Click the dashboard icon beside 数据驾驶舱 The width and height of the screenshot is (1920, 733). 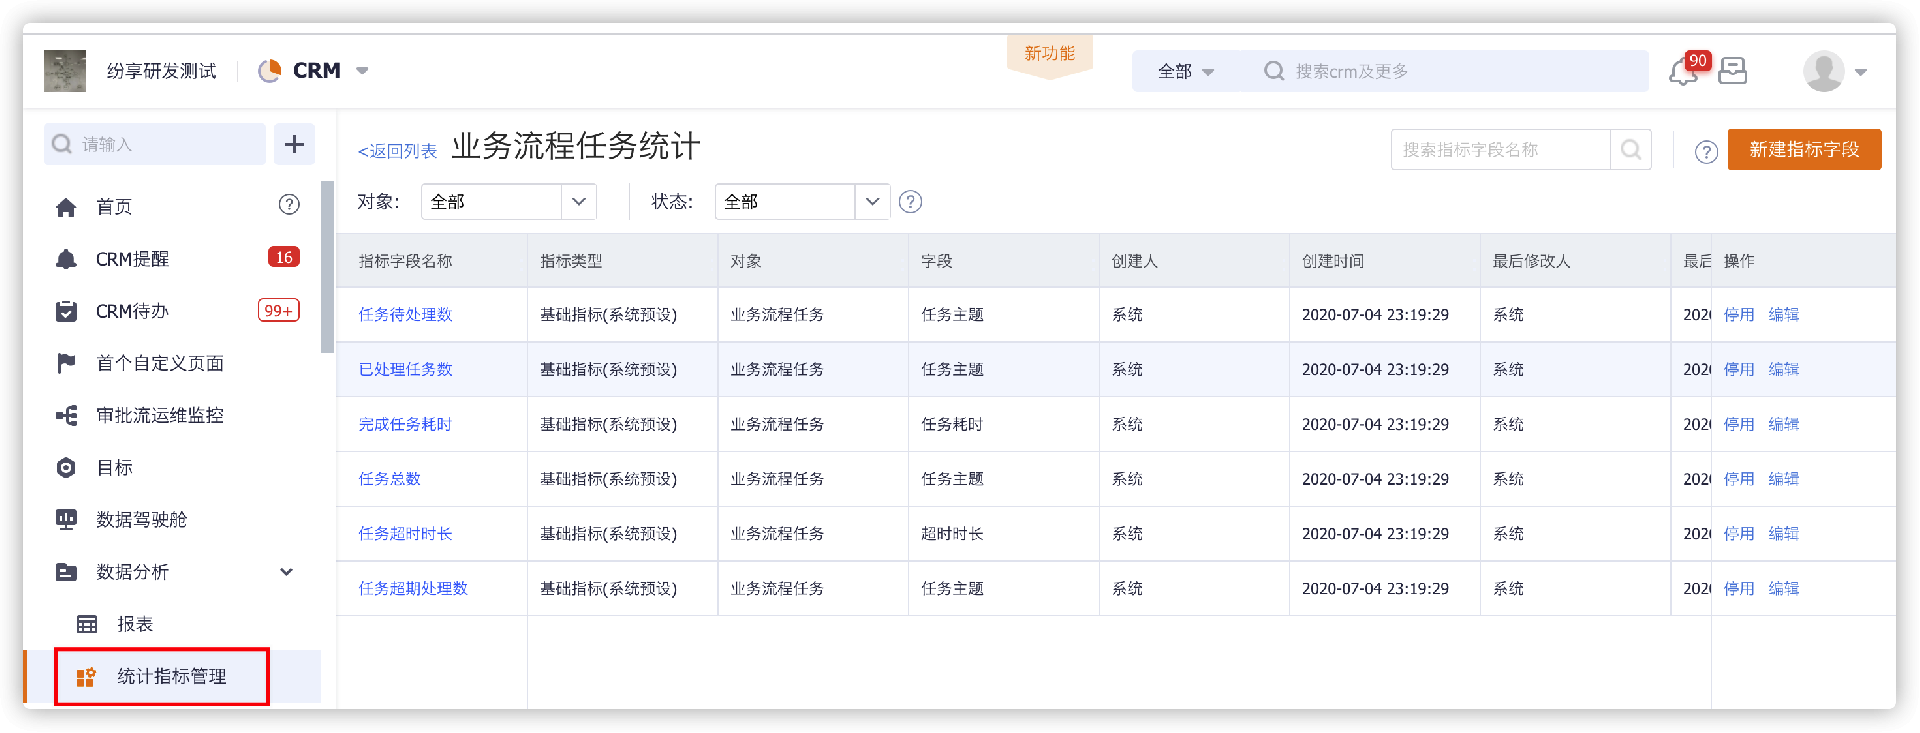pos(66,519)
